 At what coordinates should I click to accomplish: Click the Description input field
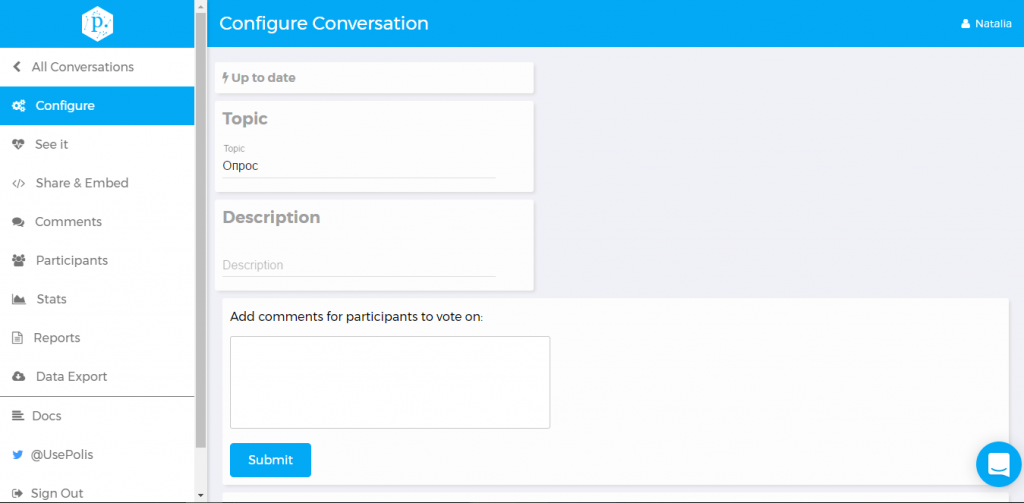[359, 265]
